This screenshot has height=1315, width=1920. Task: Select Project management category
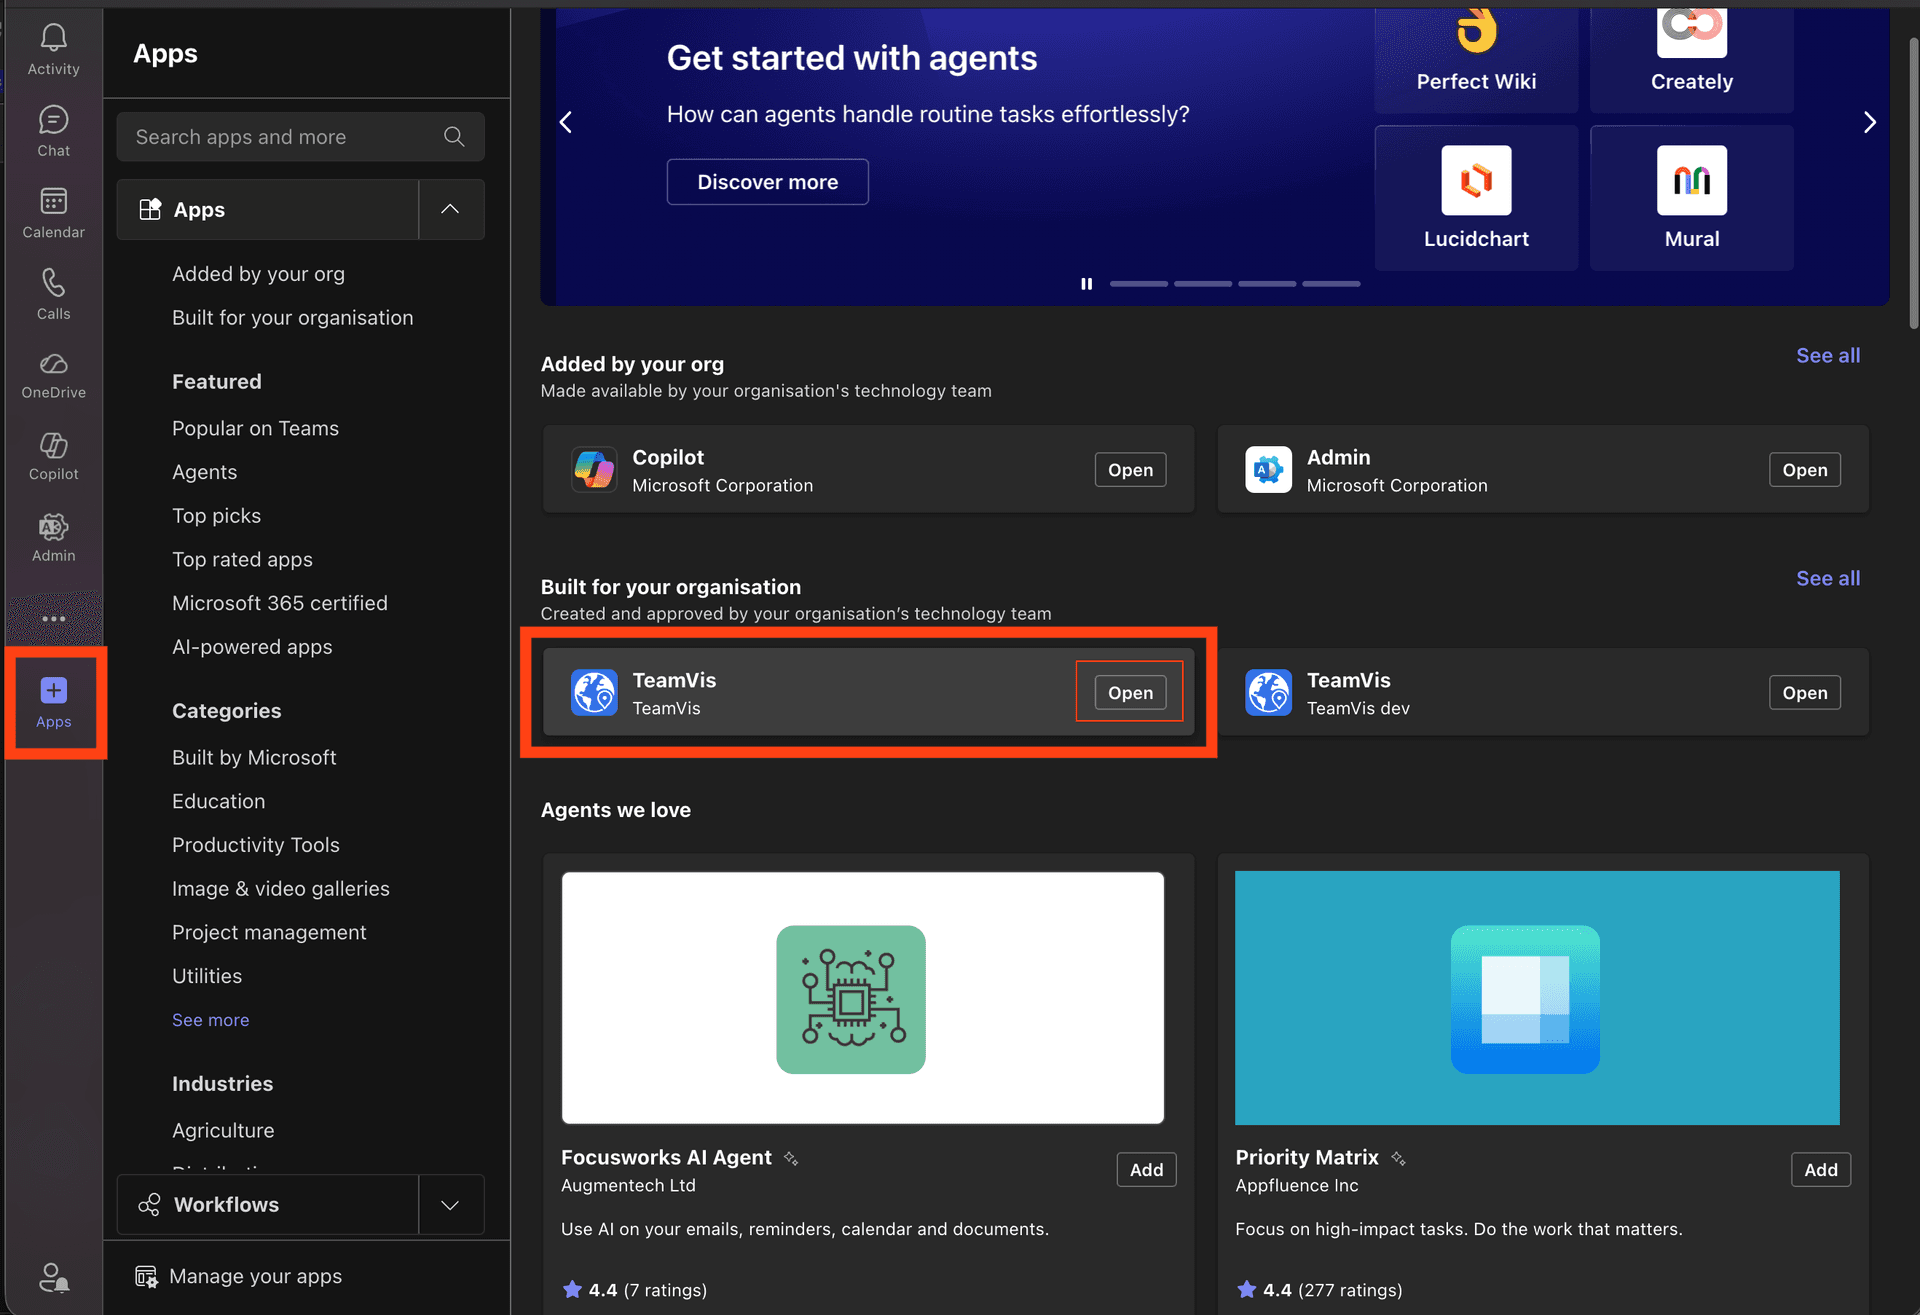click(269, 932)
